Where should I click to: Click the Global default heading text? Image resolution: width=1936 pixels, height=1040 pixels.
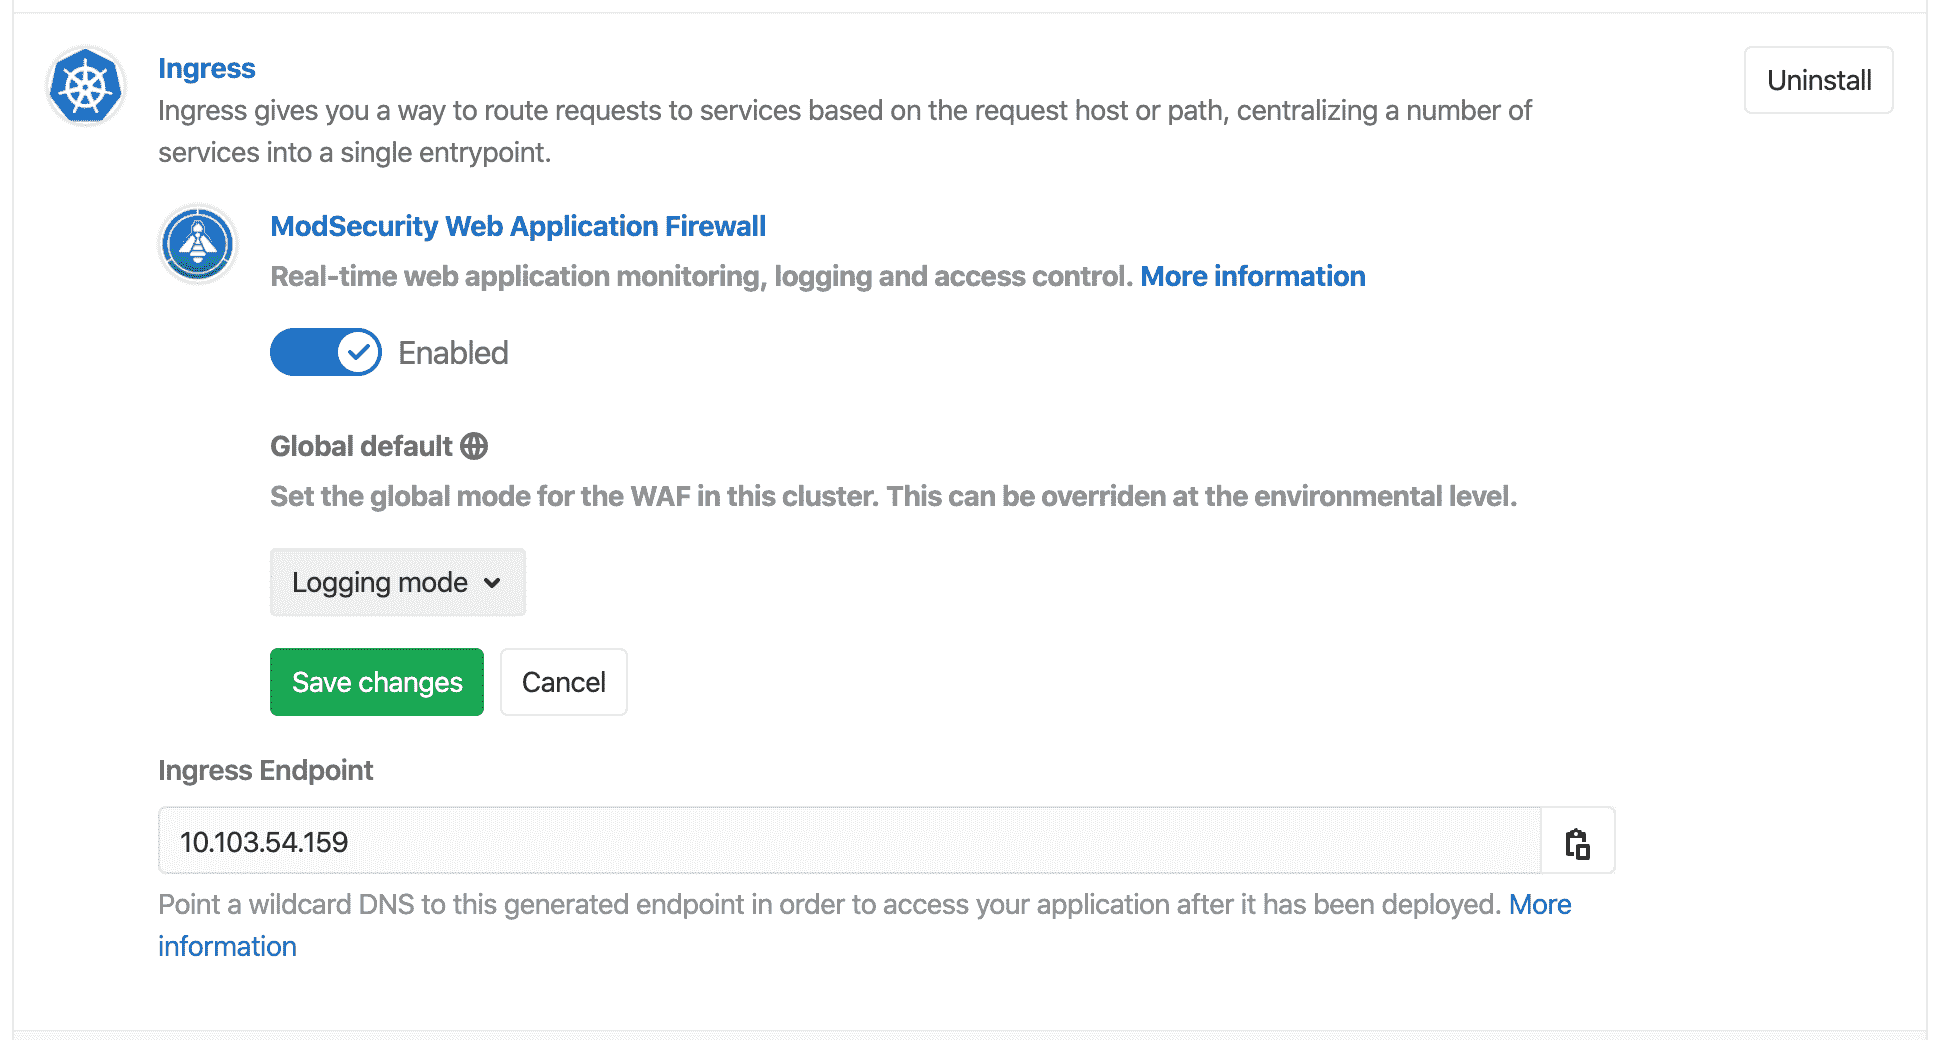click(361, 446)
